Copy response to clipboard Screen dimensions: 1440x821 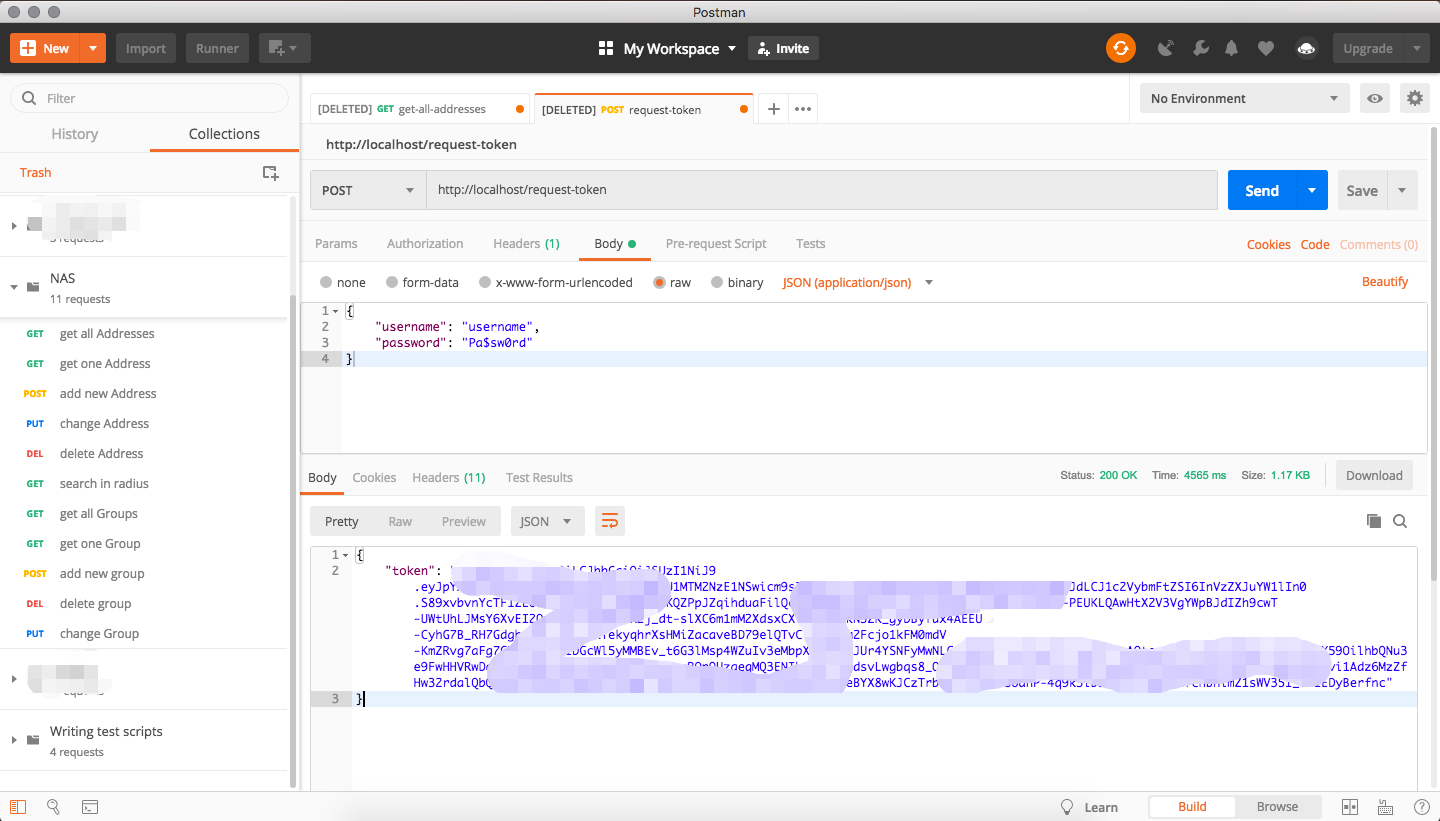tap(1374, 521)
